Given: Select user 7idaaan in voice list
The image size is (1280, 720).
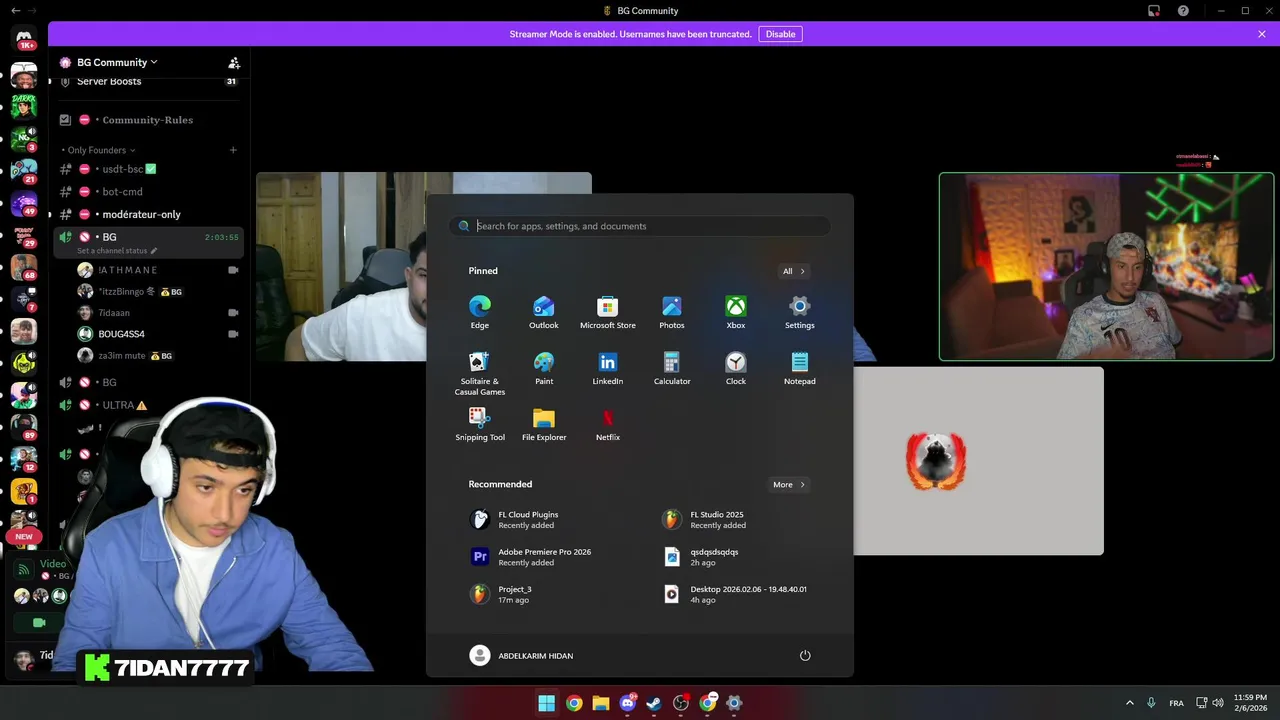Looking at the screenshot, I should (158, 313).
